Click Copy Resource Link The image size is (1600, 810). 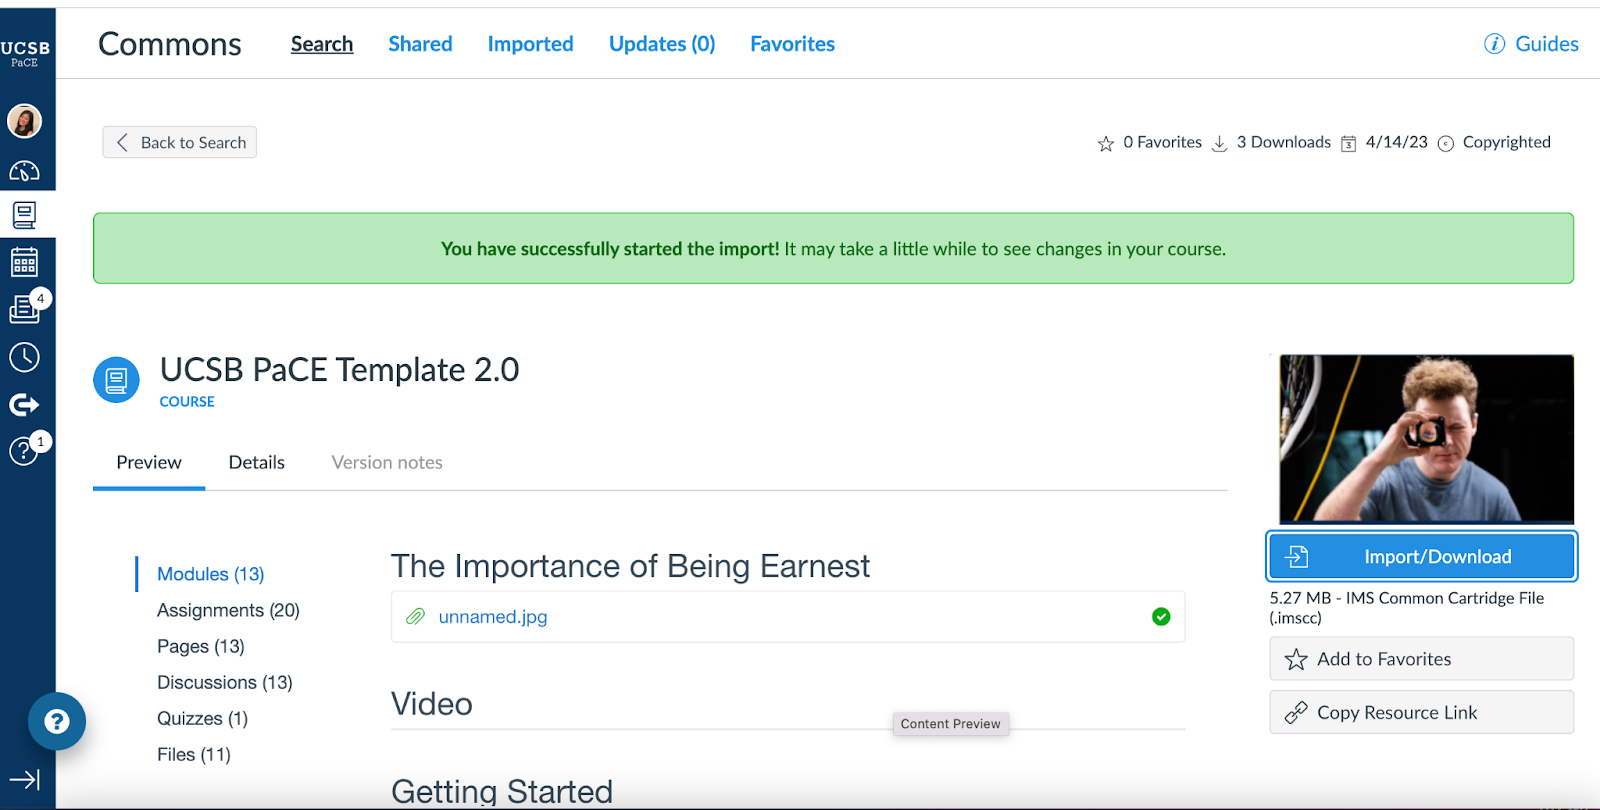(x=1421, y=712)
